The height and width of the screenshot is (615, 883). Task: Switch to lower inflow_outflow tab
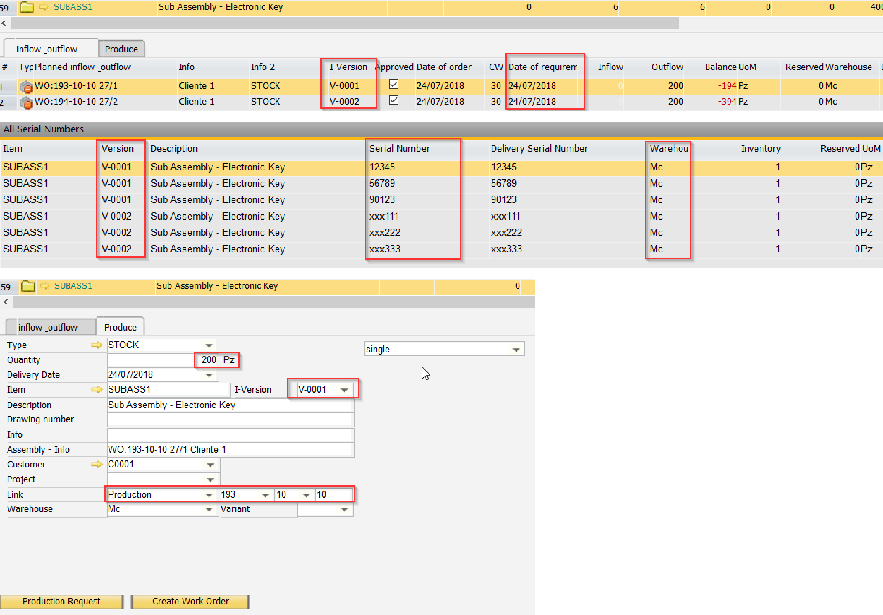pyautogui.click(x=51, y=327)
